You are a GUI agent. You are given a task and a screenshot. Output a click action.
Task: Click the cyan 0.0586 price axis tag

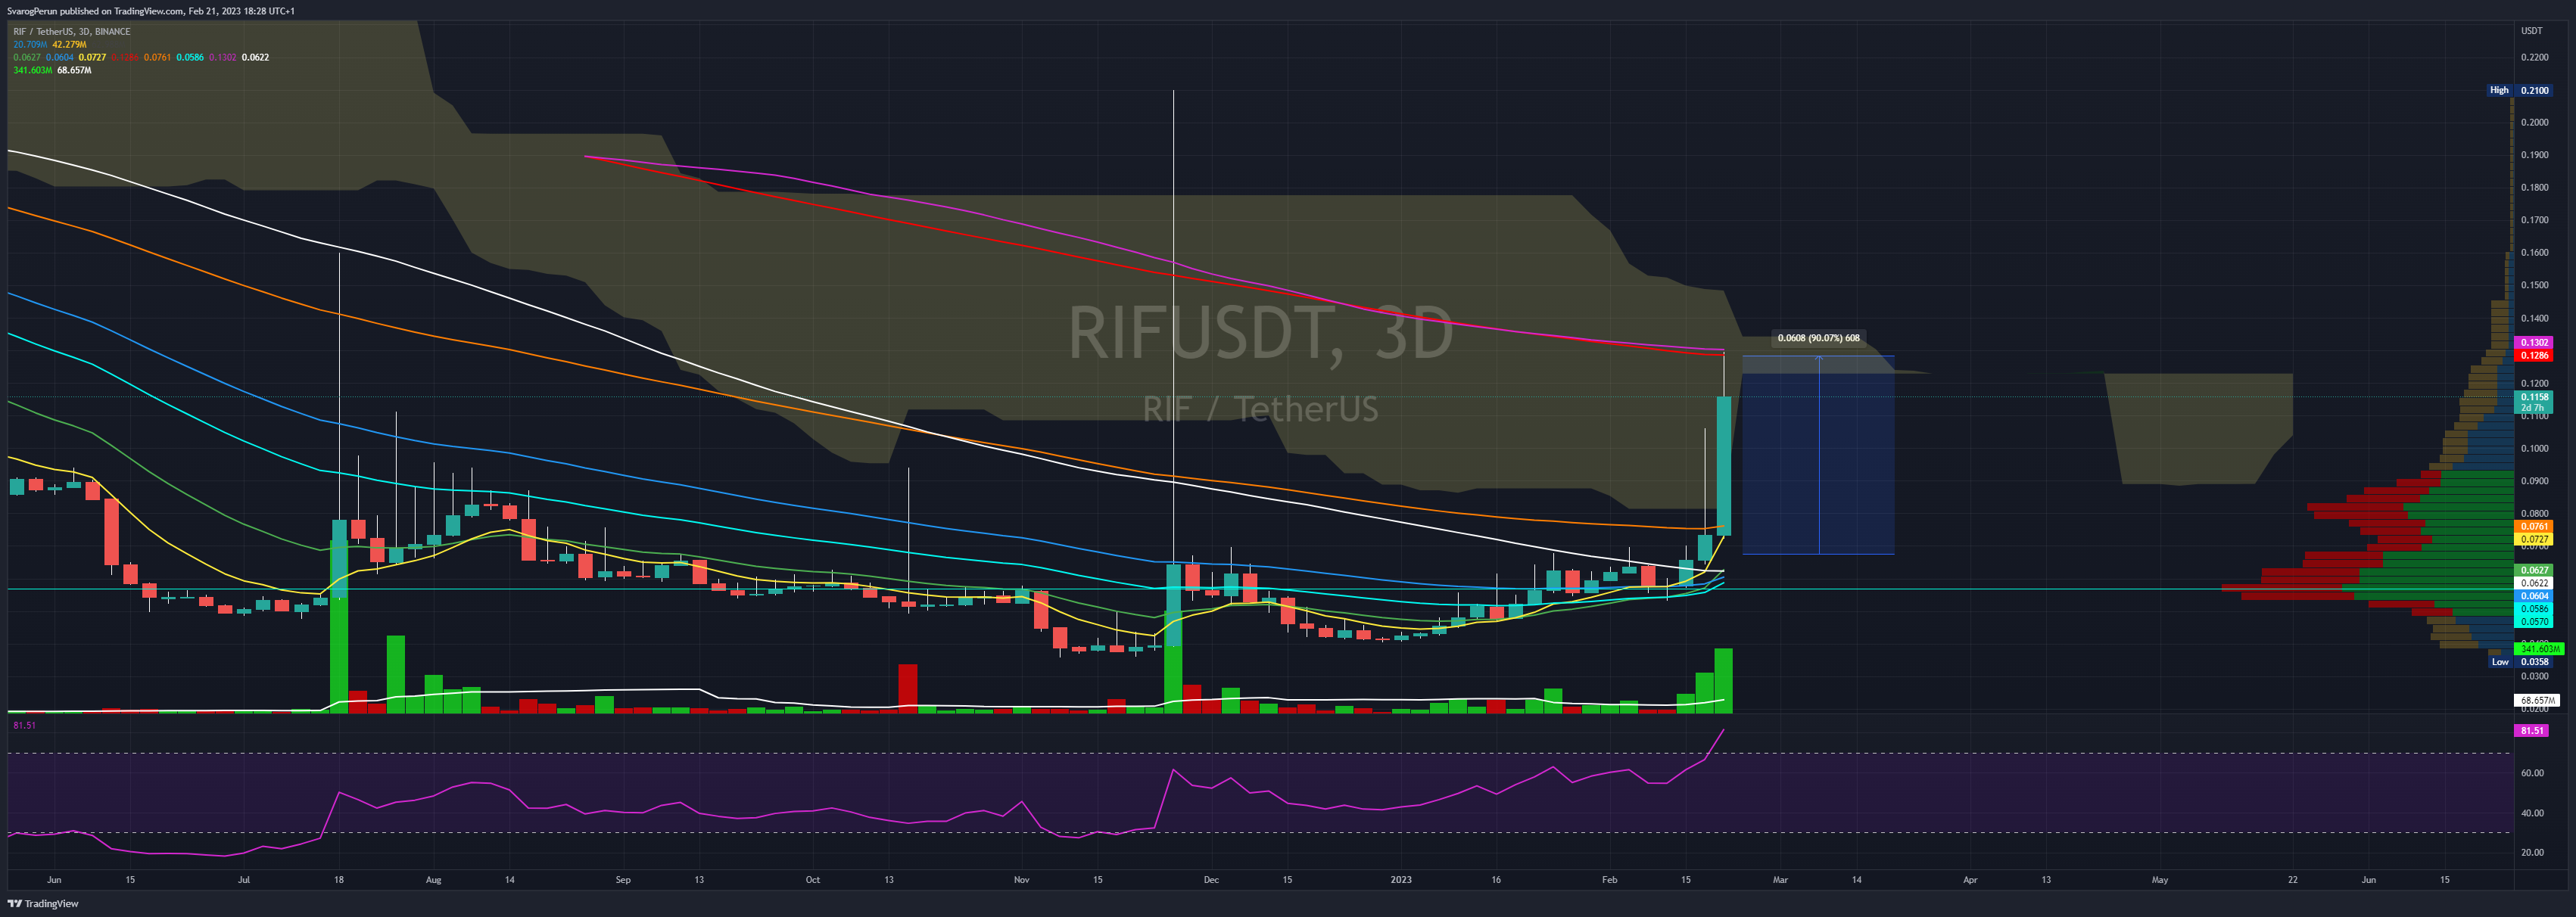point(2534,609)
